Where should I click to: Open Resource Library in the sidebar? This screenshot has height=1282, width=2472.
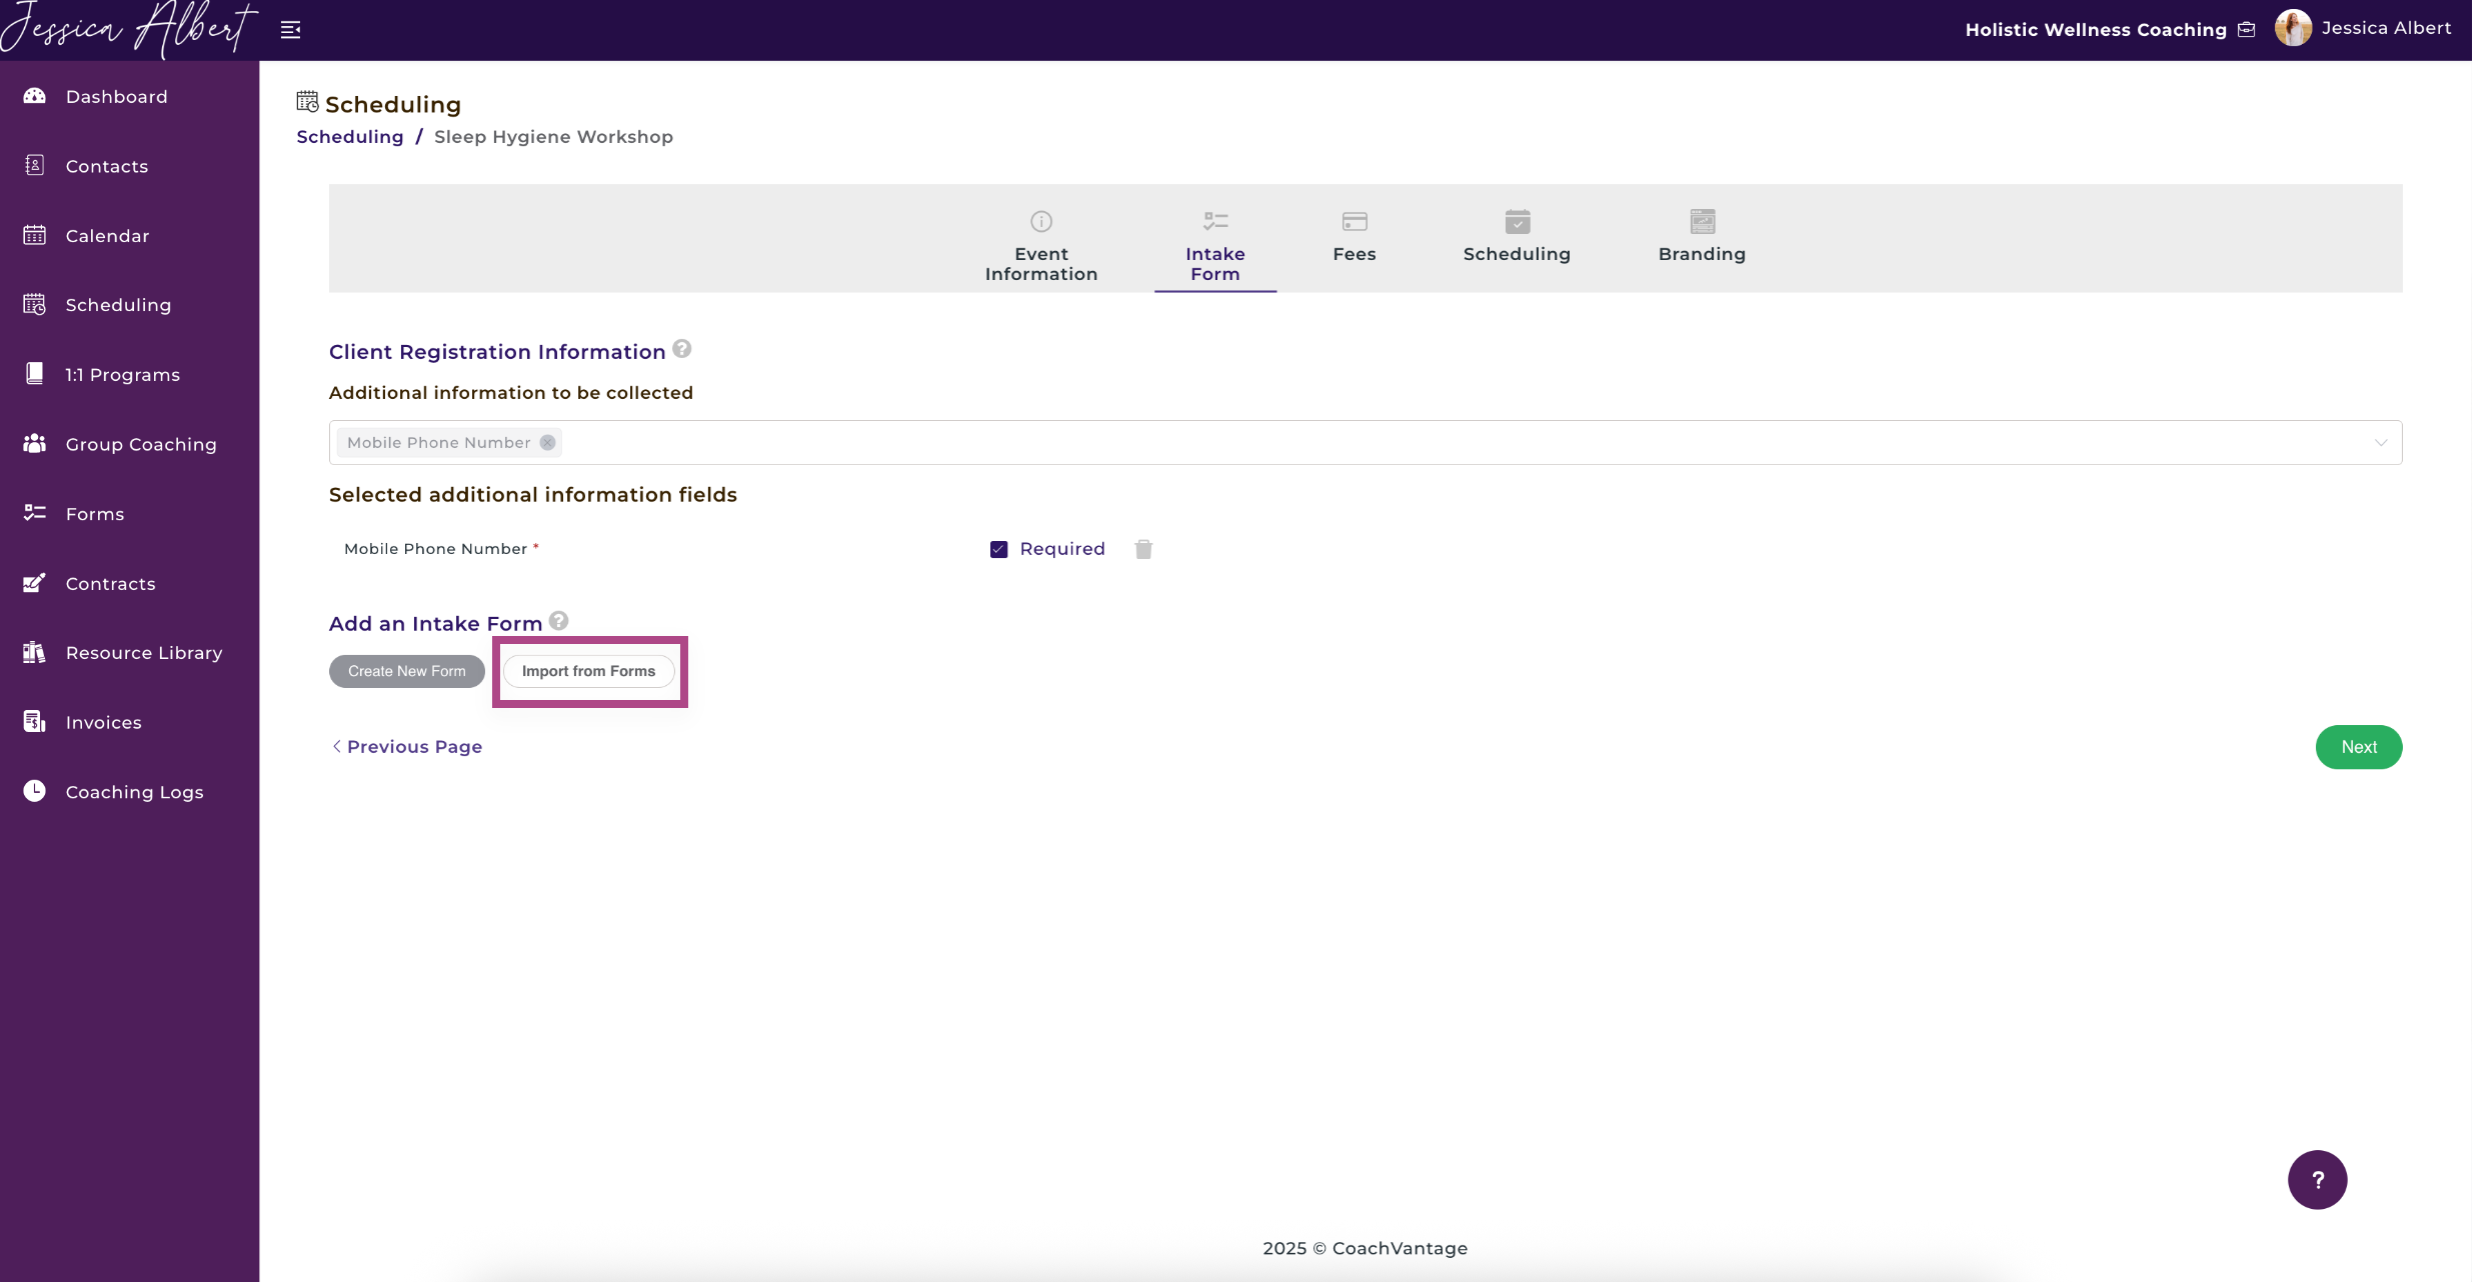(144, 653)
